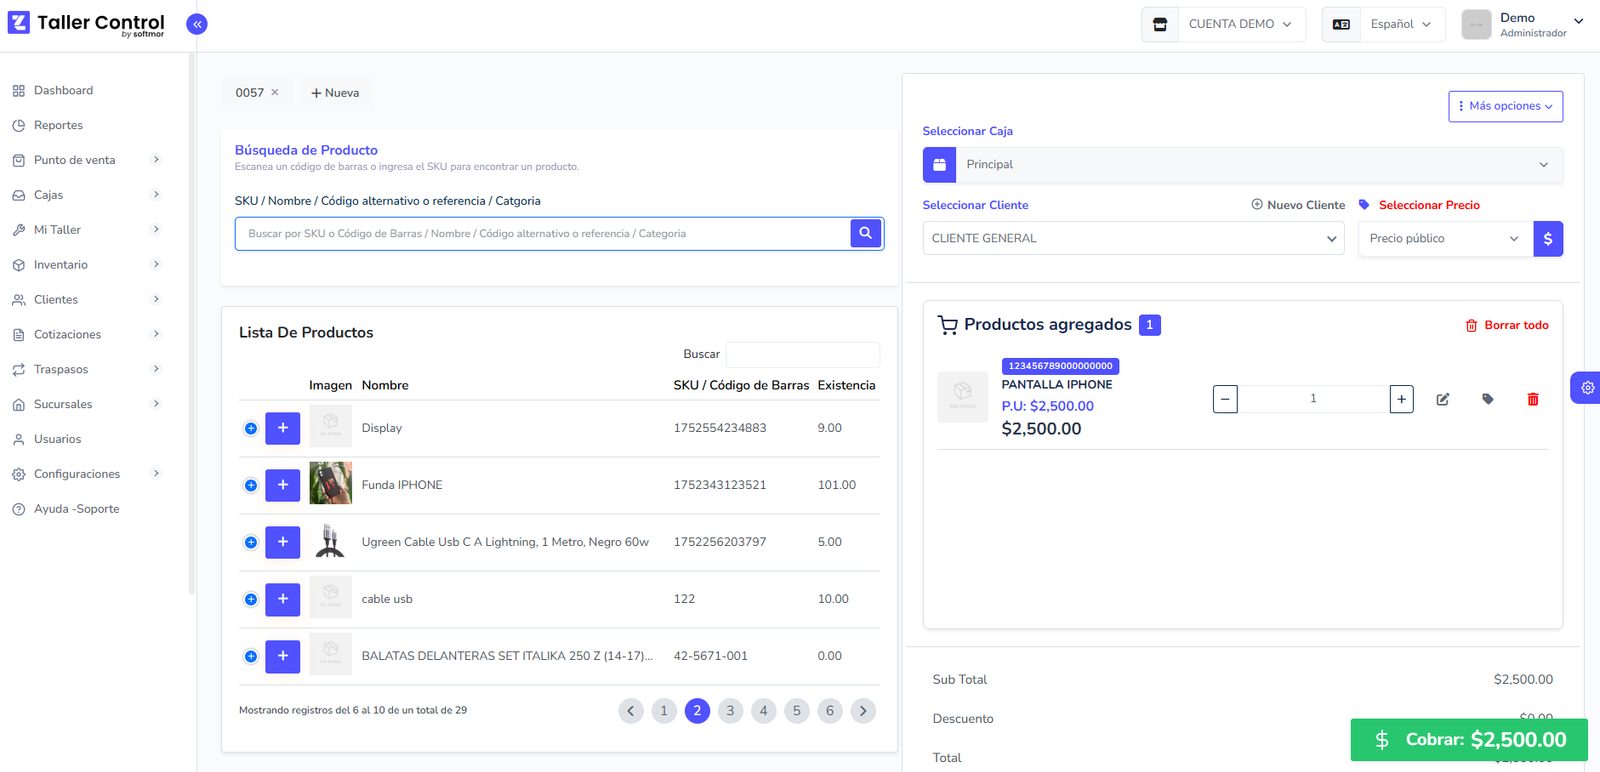This screenshot has width=1600, height=772.
Task: Increase PANTALLA IPHONE quantity with the plus stepper
Action: (x=1401, y=399)
